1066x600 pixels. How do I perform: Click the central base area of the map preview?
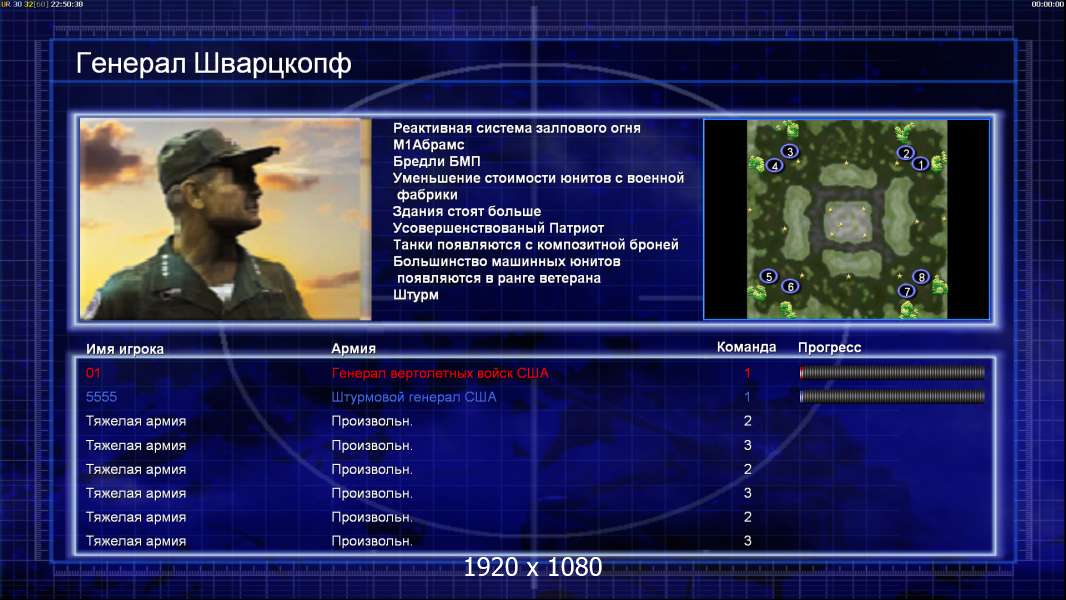[x=847, y=221]
